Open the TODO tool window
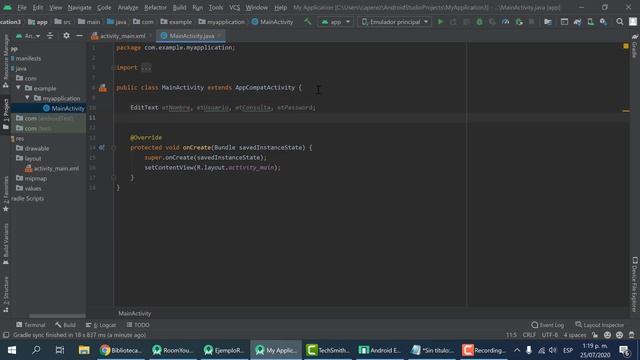The image size is (640, 360). (138, 325)
